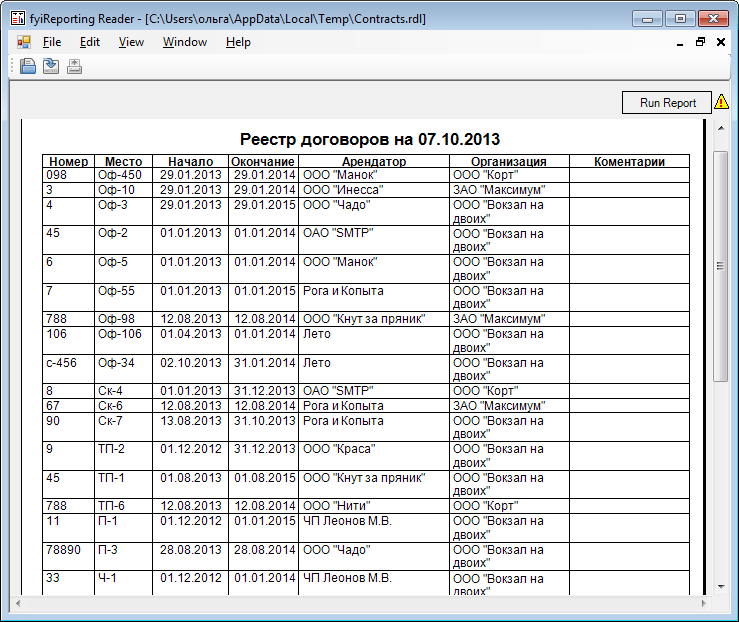Click cell 'ТП-6'
Image resolution: width=739 pixels, height=622 pixels.
[123, 506]
